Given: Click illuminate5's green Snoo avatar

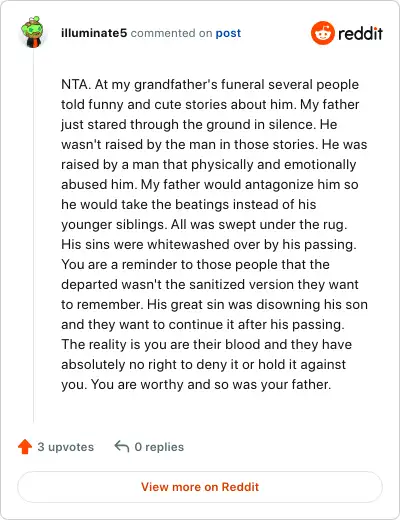Looking at the screenshot, I should [x=32, y=32].
